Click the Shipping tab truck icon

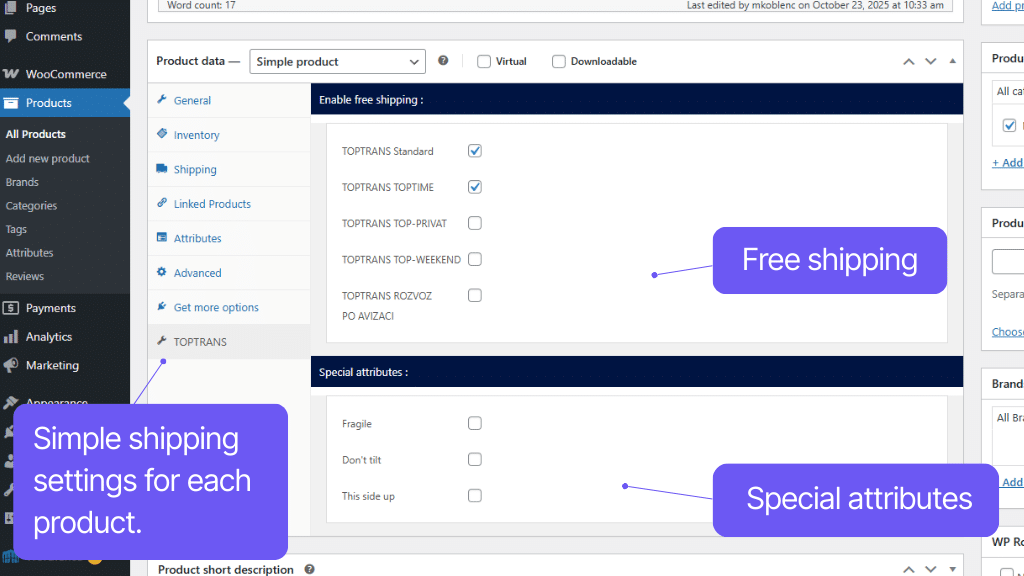(162, 168)
